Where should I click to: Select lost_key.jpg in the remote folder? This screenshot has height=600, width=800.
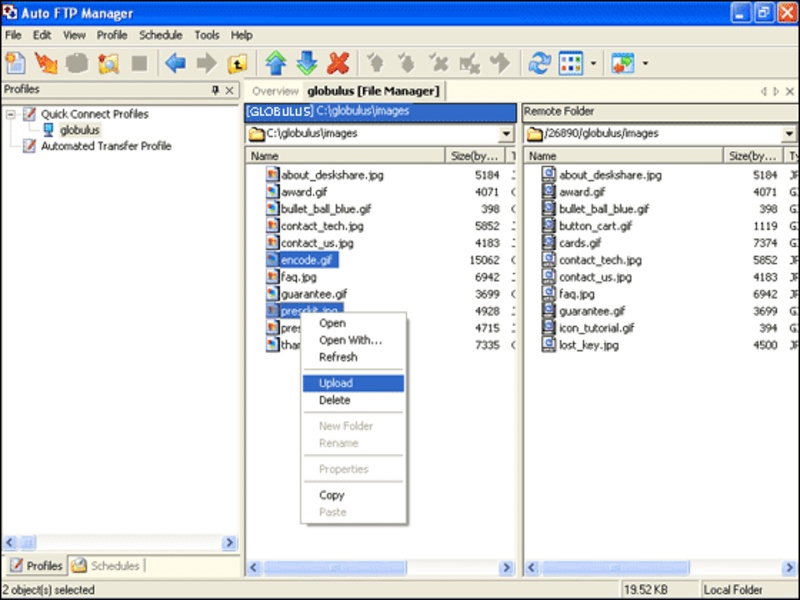(x=588, y=345)
